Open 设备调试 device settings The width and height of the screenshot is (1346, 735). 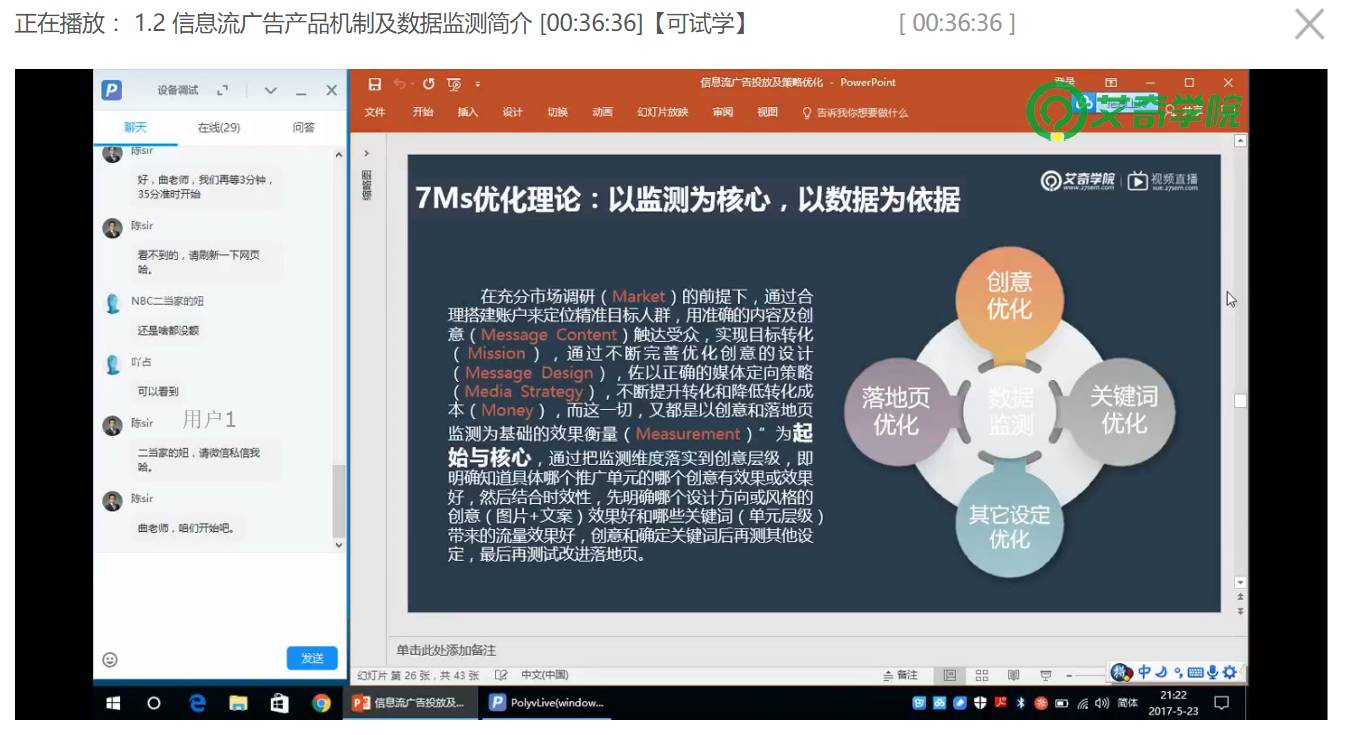pyautogui.click(x=178, y=90)
